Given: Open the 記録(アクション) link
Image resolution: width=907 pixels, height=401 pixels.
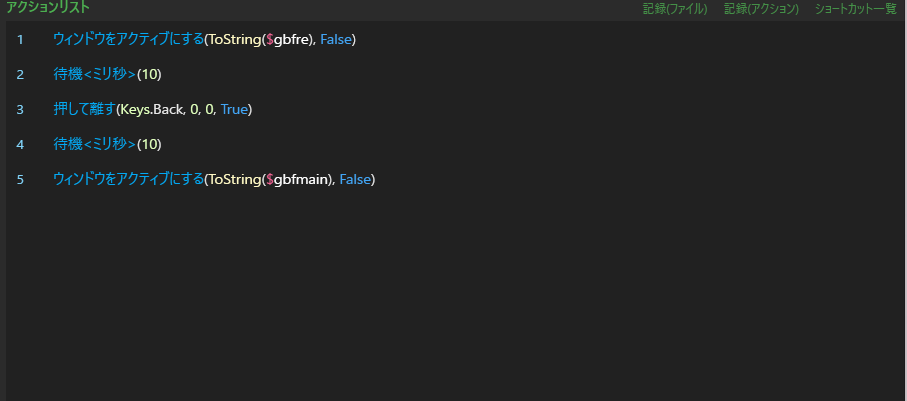Looking at the screenshot, I should [x=761, y=9].
